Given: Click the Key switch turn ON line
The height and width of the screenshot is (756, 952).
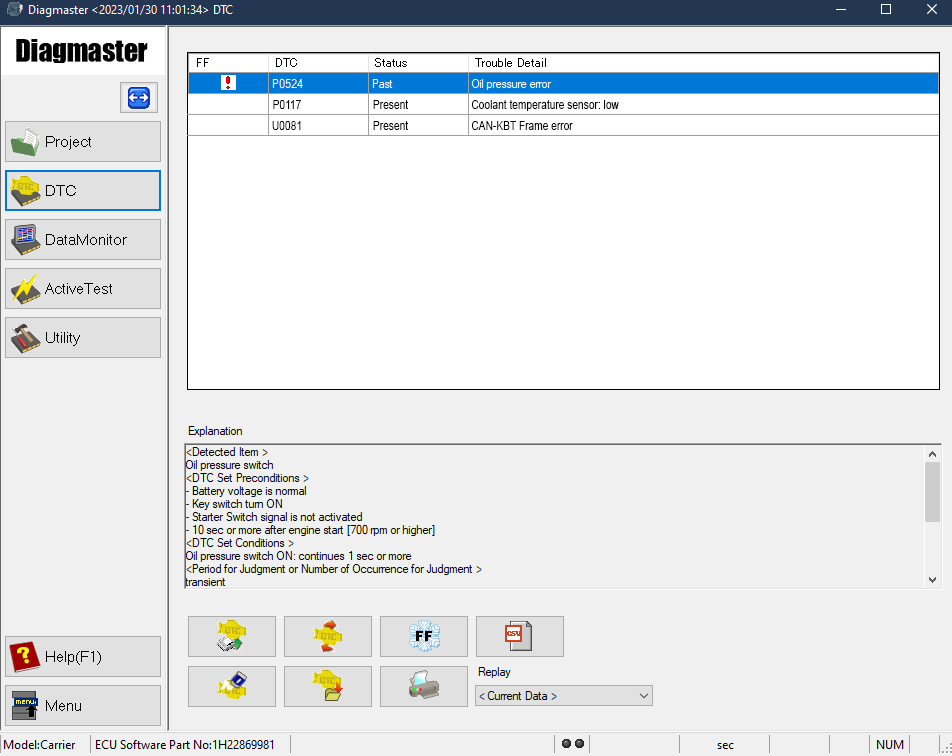Looking at the screenshot, I should click(234, 504).
